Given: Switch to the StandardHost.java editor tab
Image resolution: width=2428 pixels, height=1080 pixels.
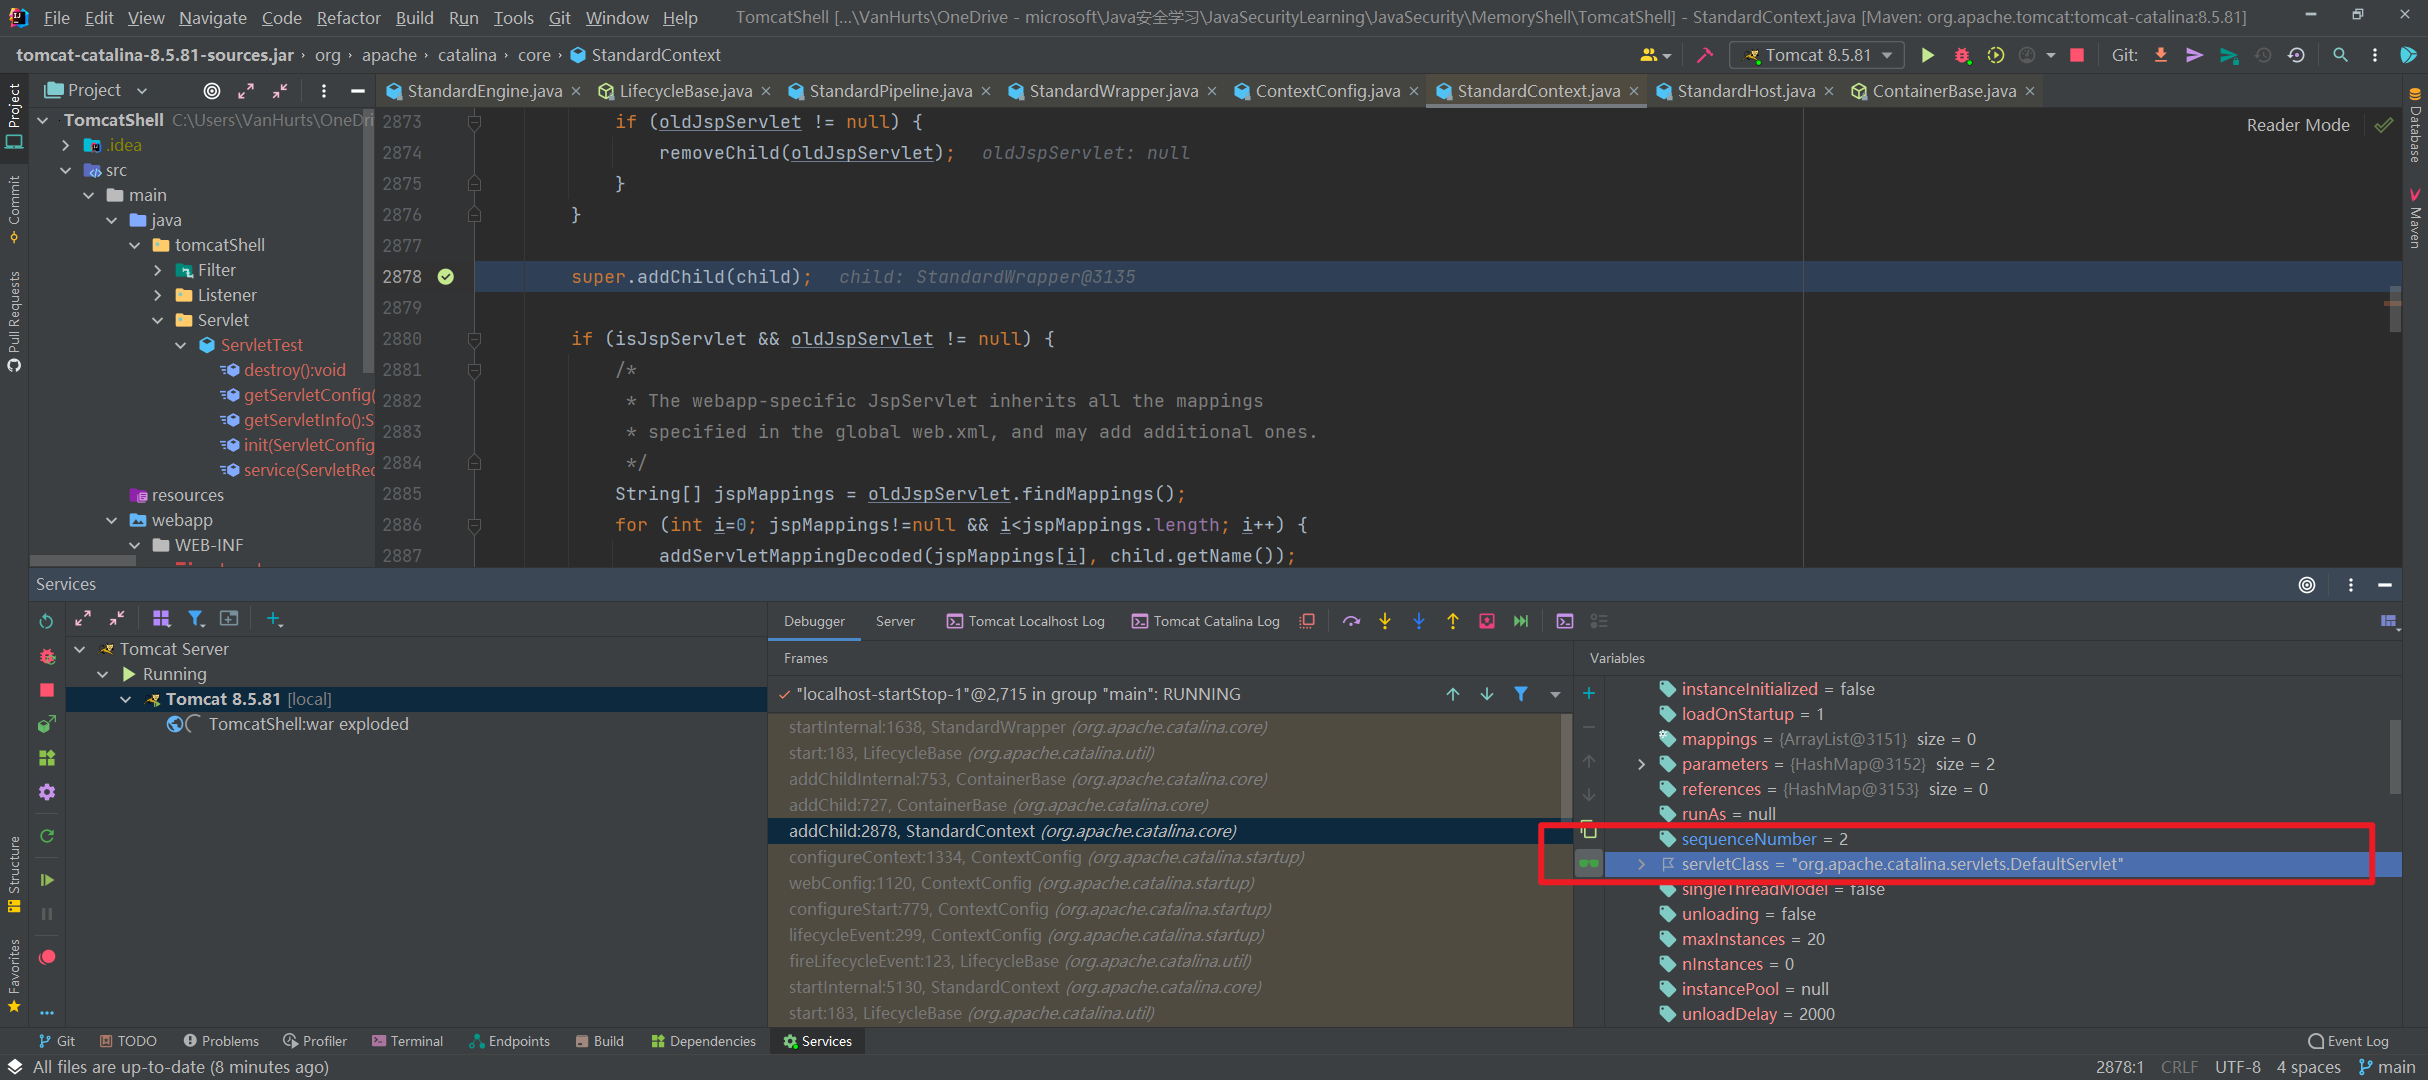Looking at the screenshot, I should (1744, 90).
